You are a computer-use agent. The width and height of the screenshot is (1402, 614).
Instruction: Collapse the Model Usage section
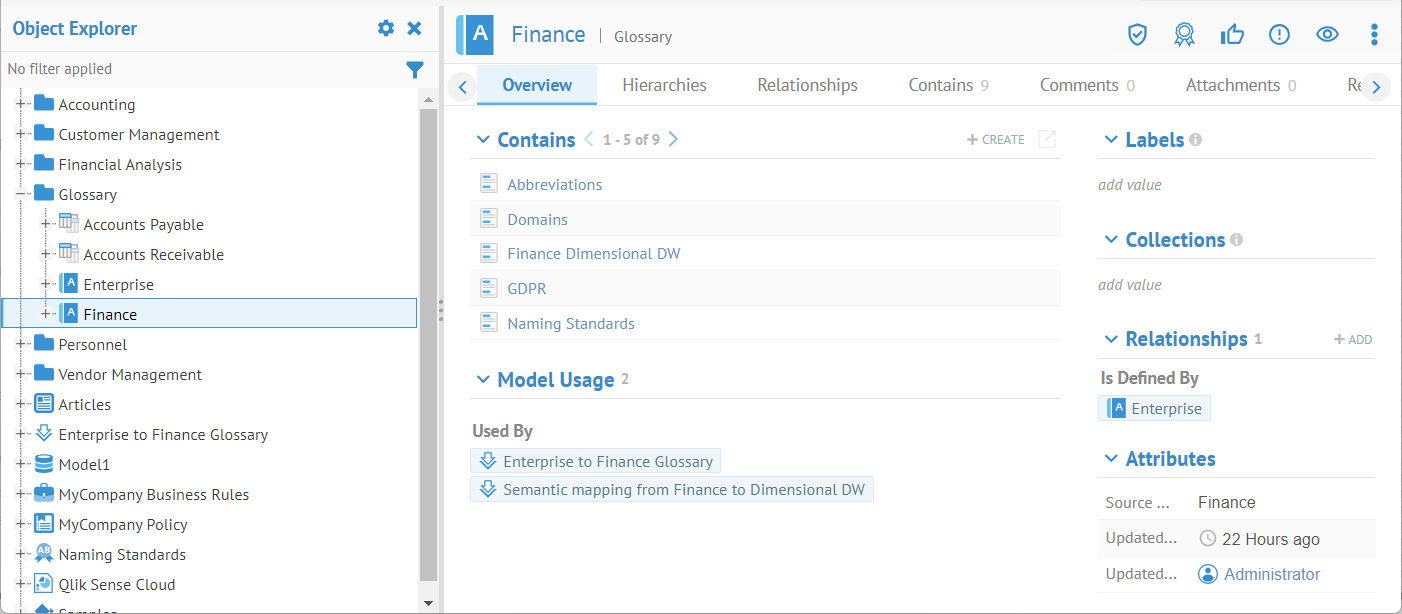tap(483, 380)
